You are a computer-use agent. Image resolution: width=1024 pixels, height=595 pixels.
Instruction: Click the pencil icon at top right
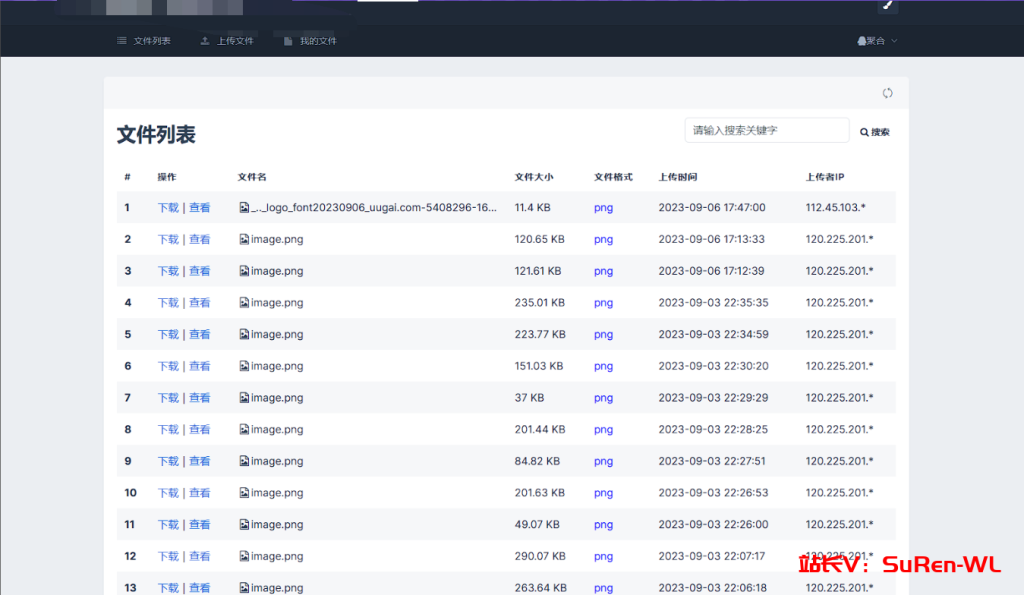pos(888,5)
